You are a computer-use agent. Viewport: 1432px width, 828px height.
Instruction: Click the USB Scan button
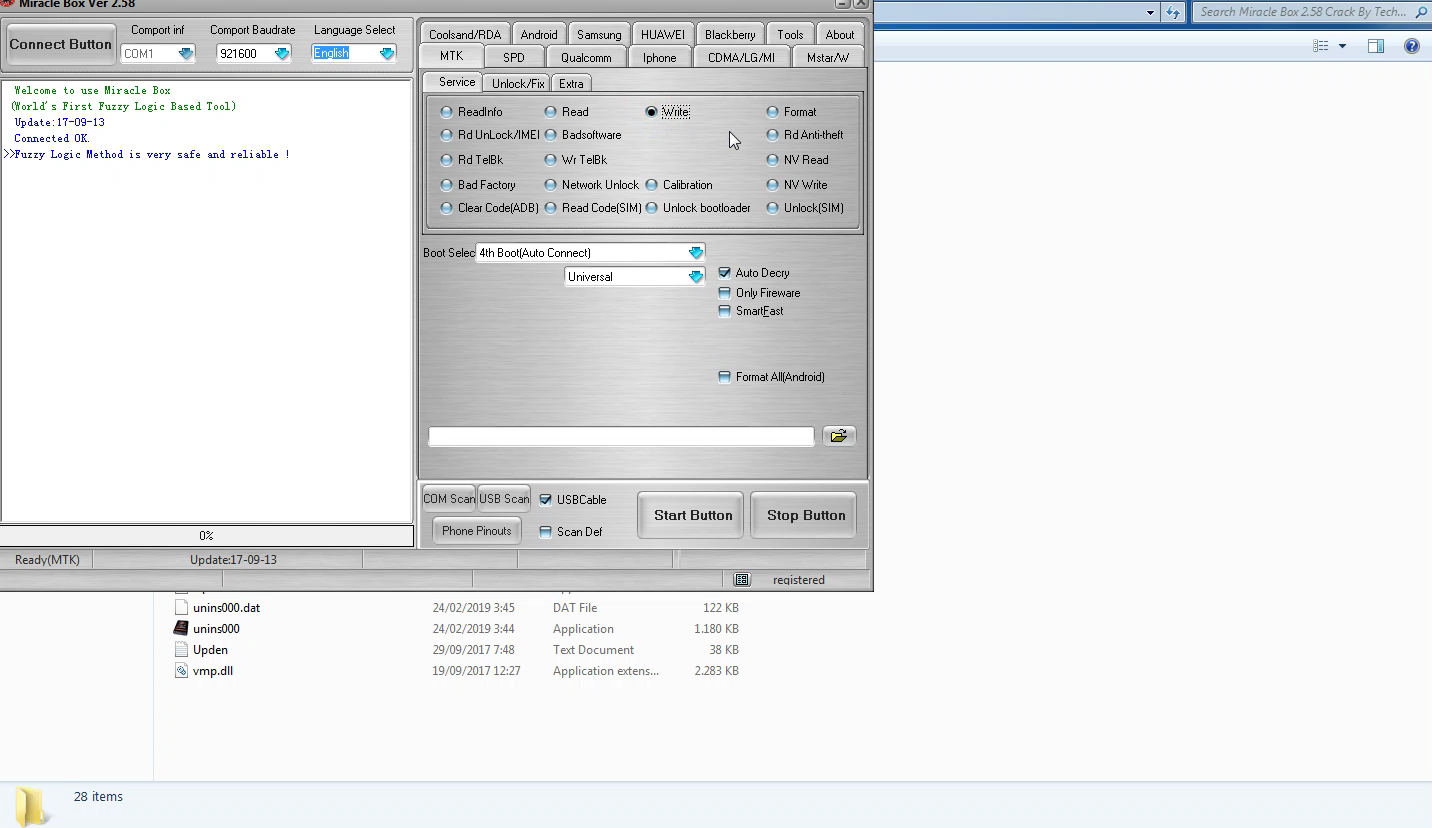pyautogui.click(x=504, y=499)
